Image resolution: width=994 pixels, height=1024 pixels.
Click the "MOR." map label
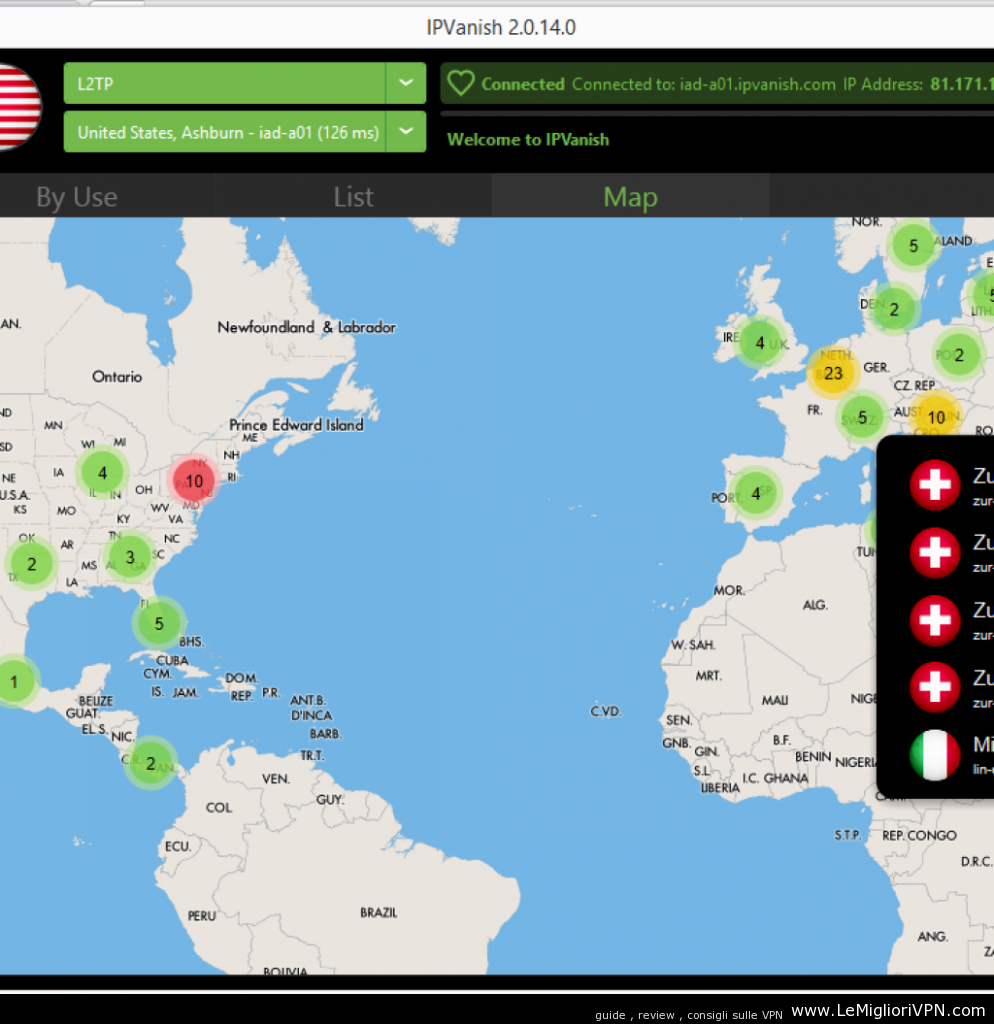pyautogui.click(x=729, y=590)
